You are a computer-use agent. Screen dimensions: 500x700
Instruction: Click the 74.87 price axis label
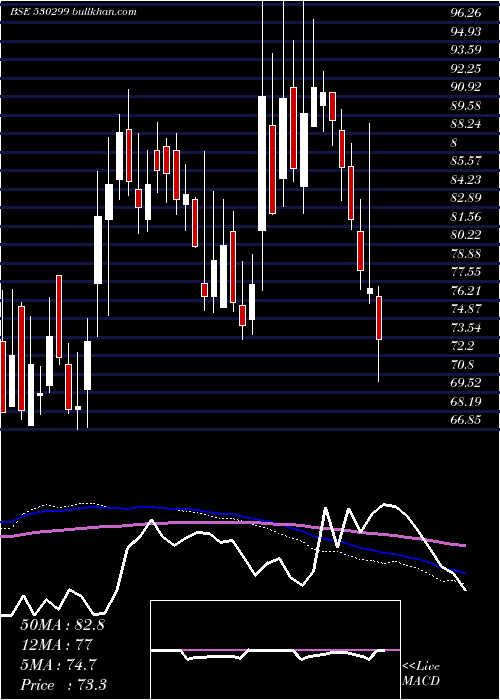pyautogui.click(x=466, y=309)
